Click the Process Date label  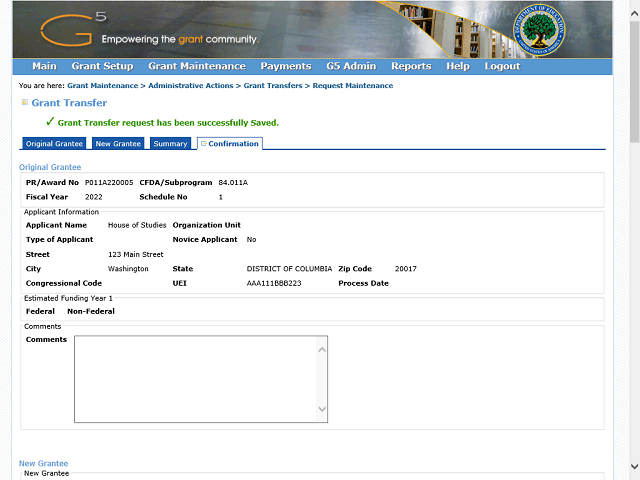coord(363,283)
